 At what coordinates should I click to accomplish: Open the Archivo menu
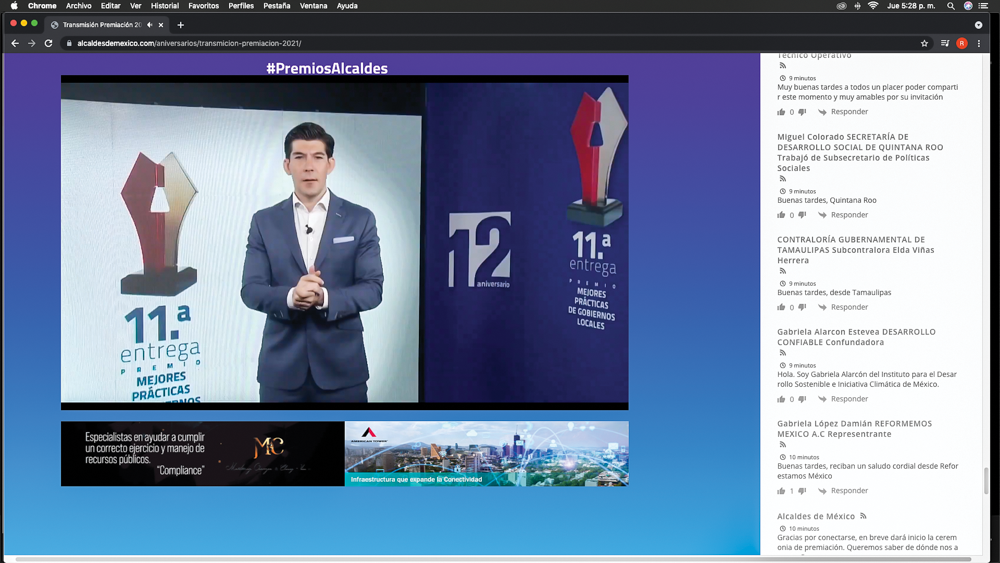coord(78,6)
